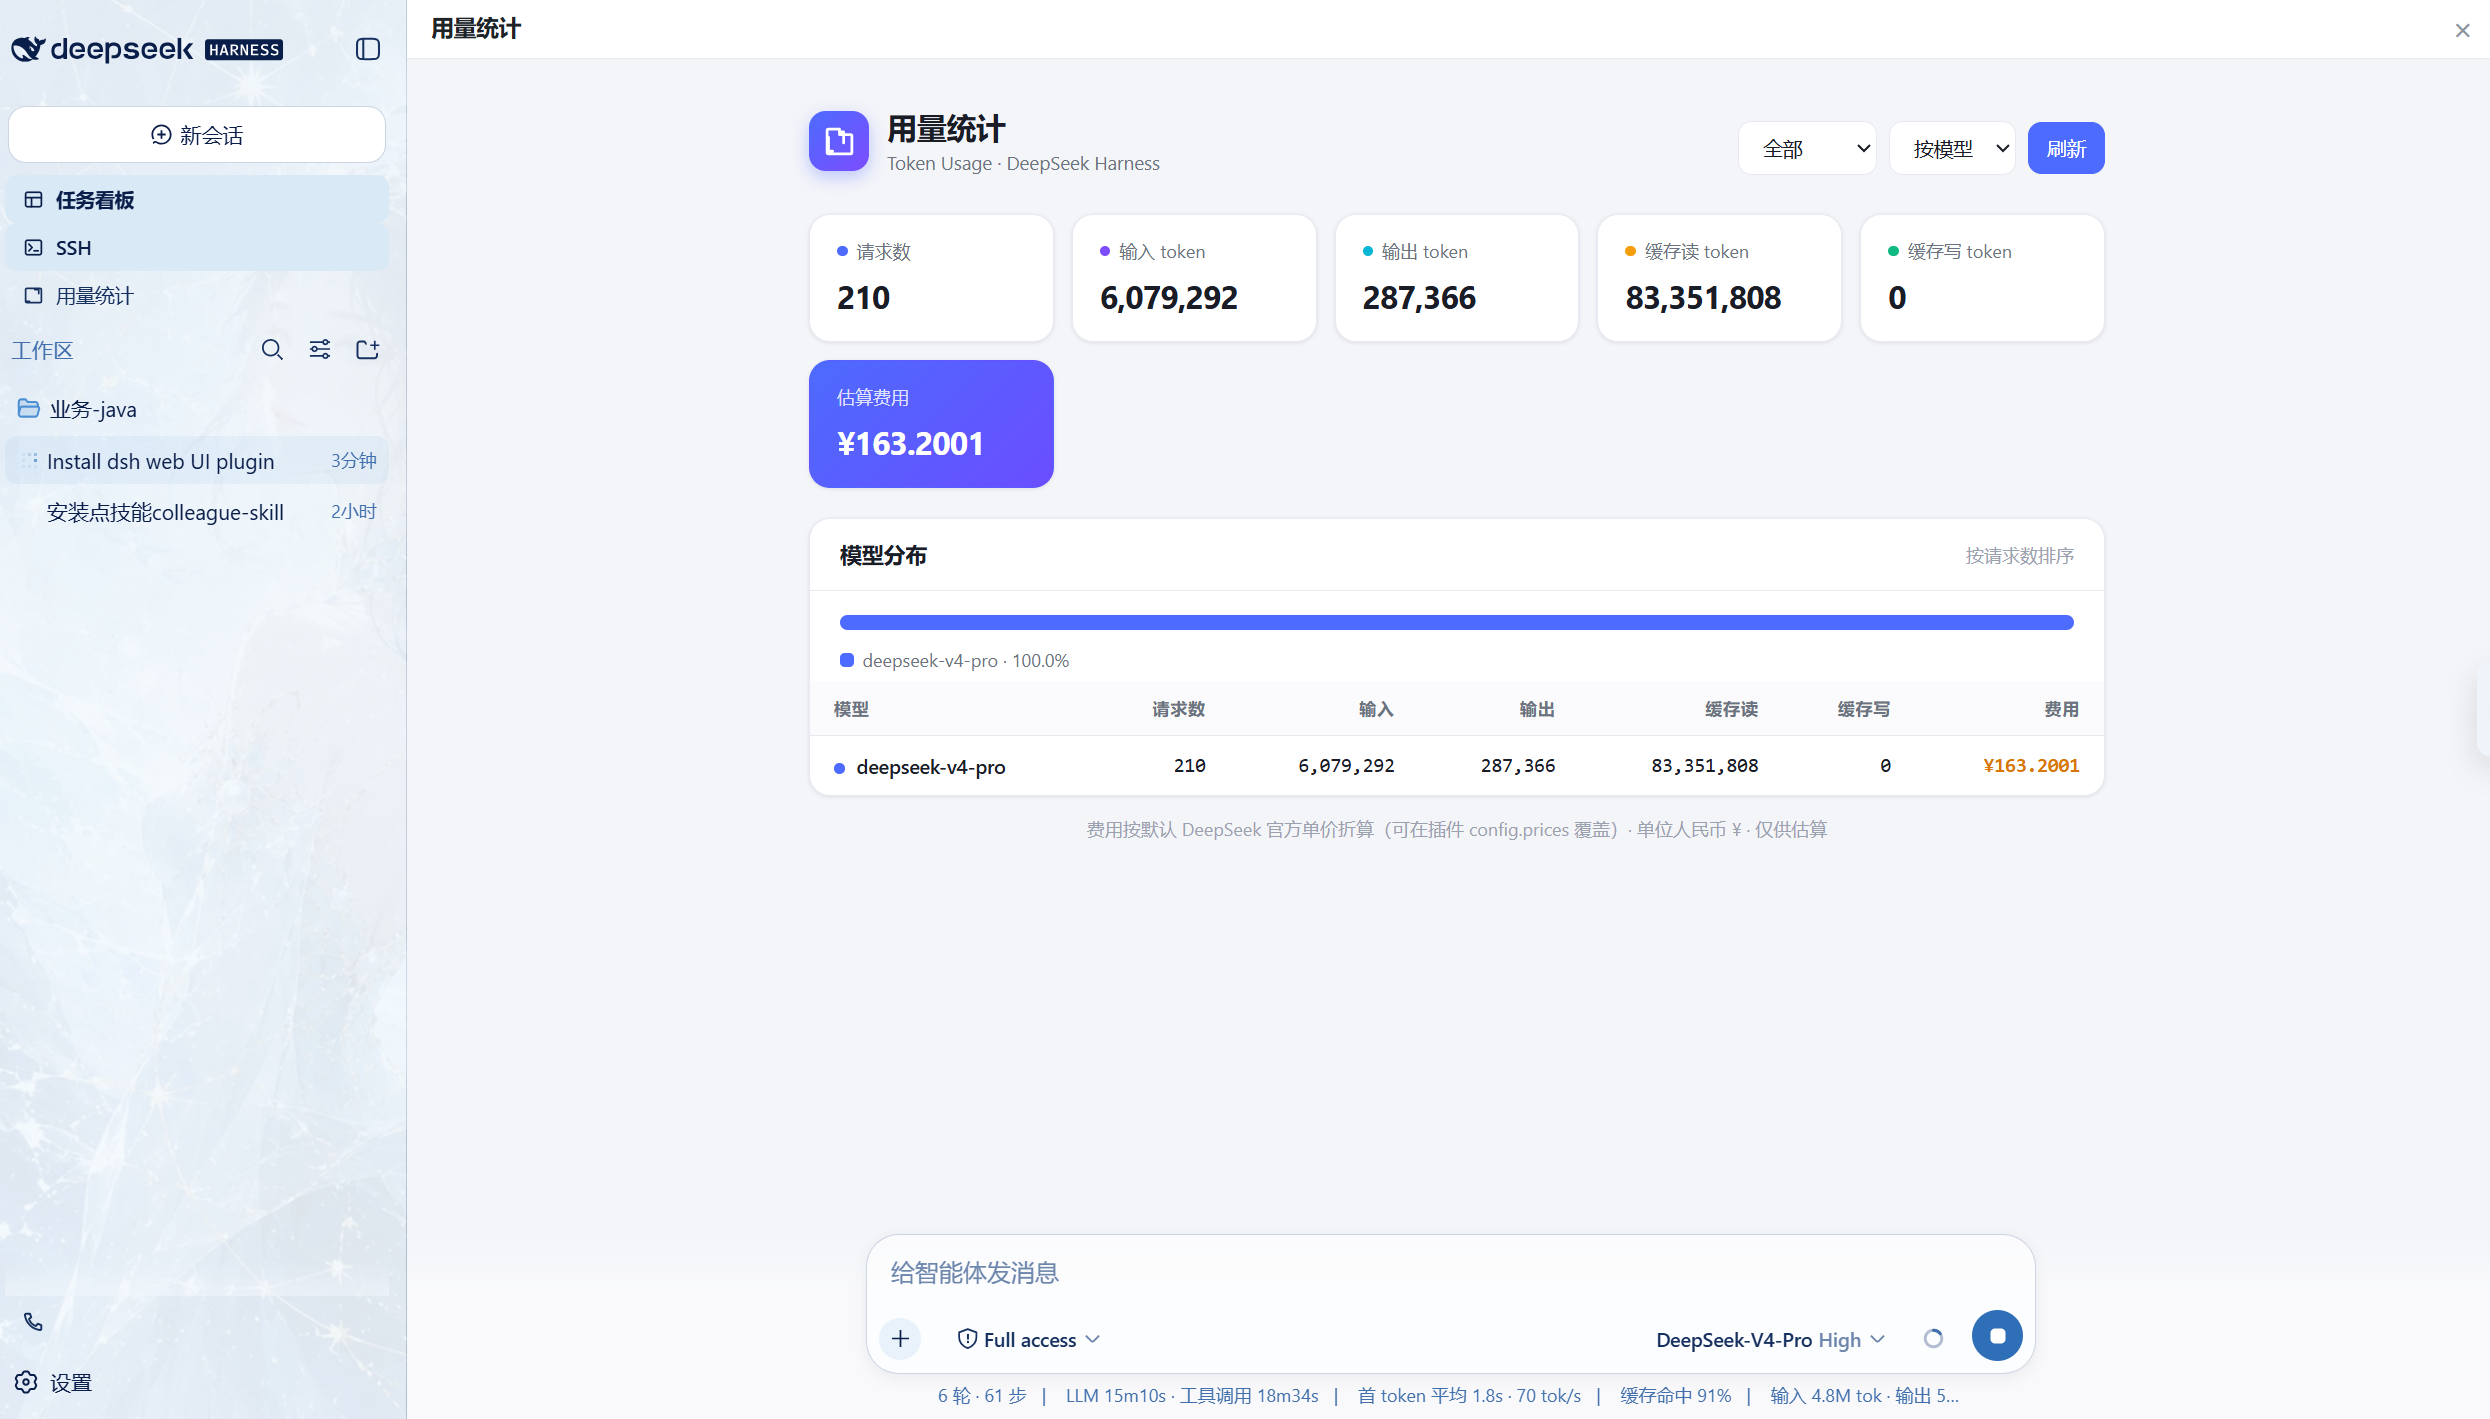Stop generation with the stop button
This screenshot has height=1419, width=2490.
point(1997,1336)
